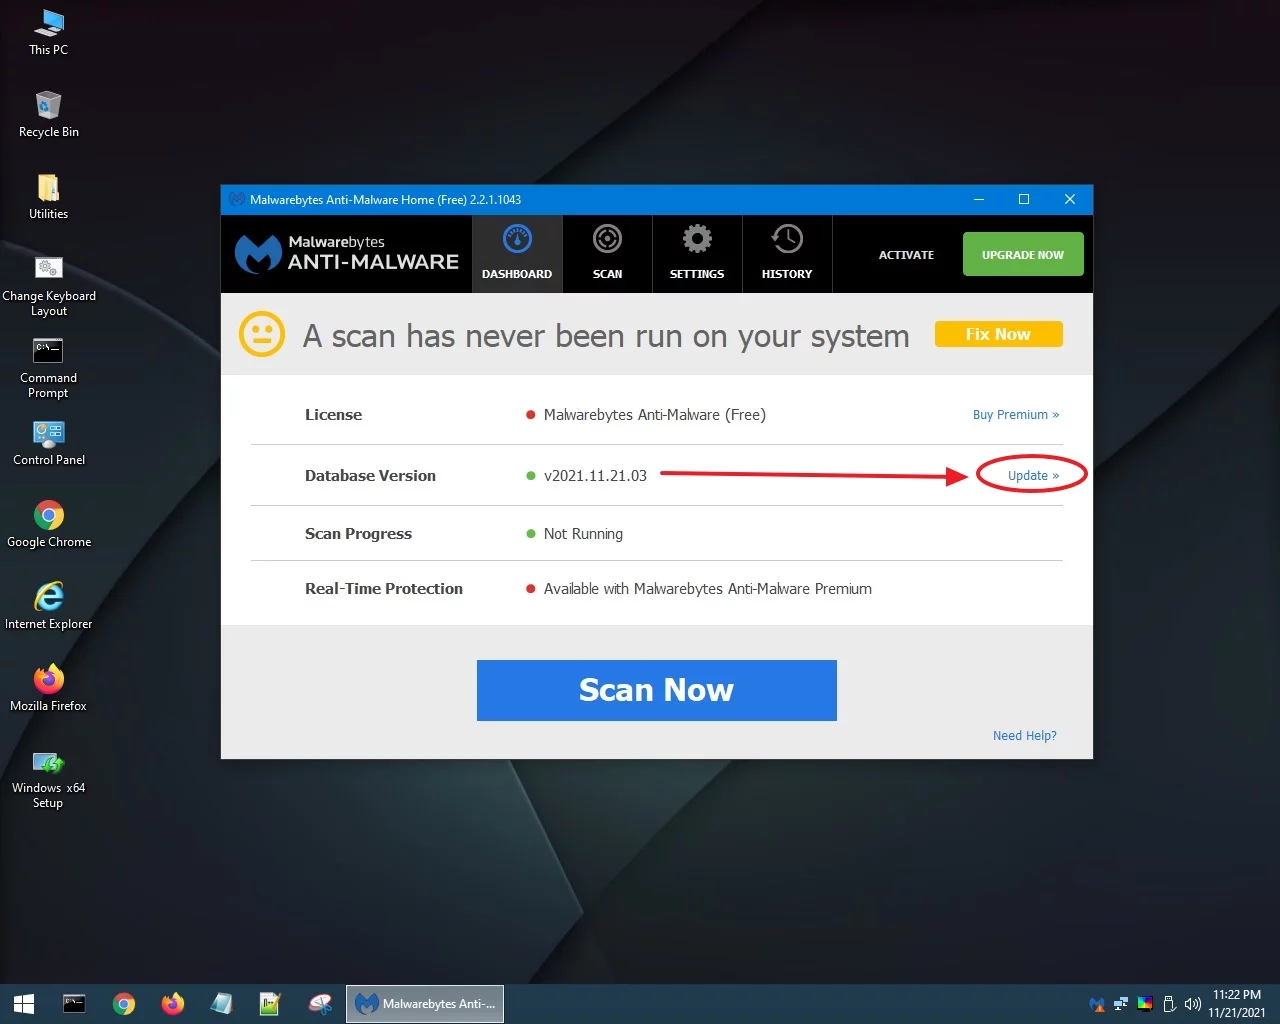Click the neutral face status icon
Image resolution: width=1280 pixels, height=1024 pixels.
point(262,335)
